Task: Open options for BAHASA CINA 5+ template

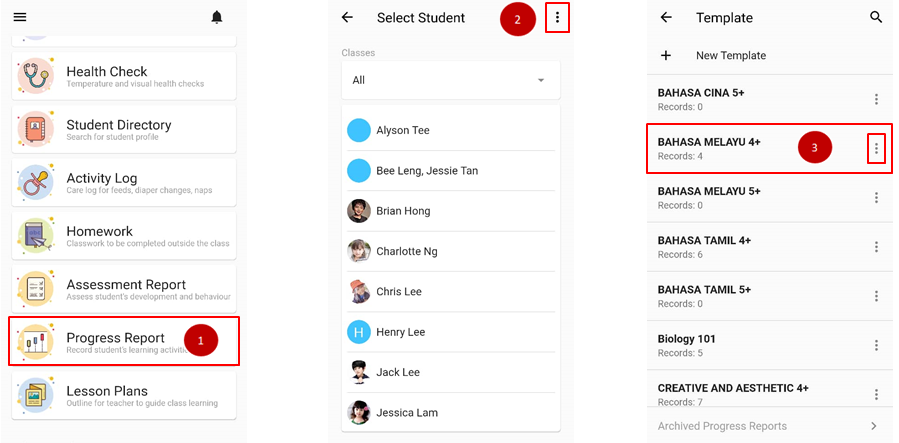Action: [876, 99]
